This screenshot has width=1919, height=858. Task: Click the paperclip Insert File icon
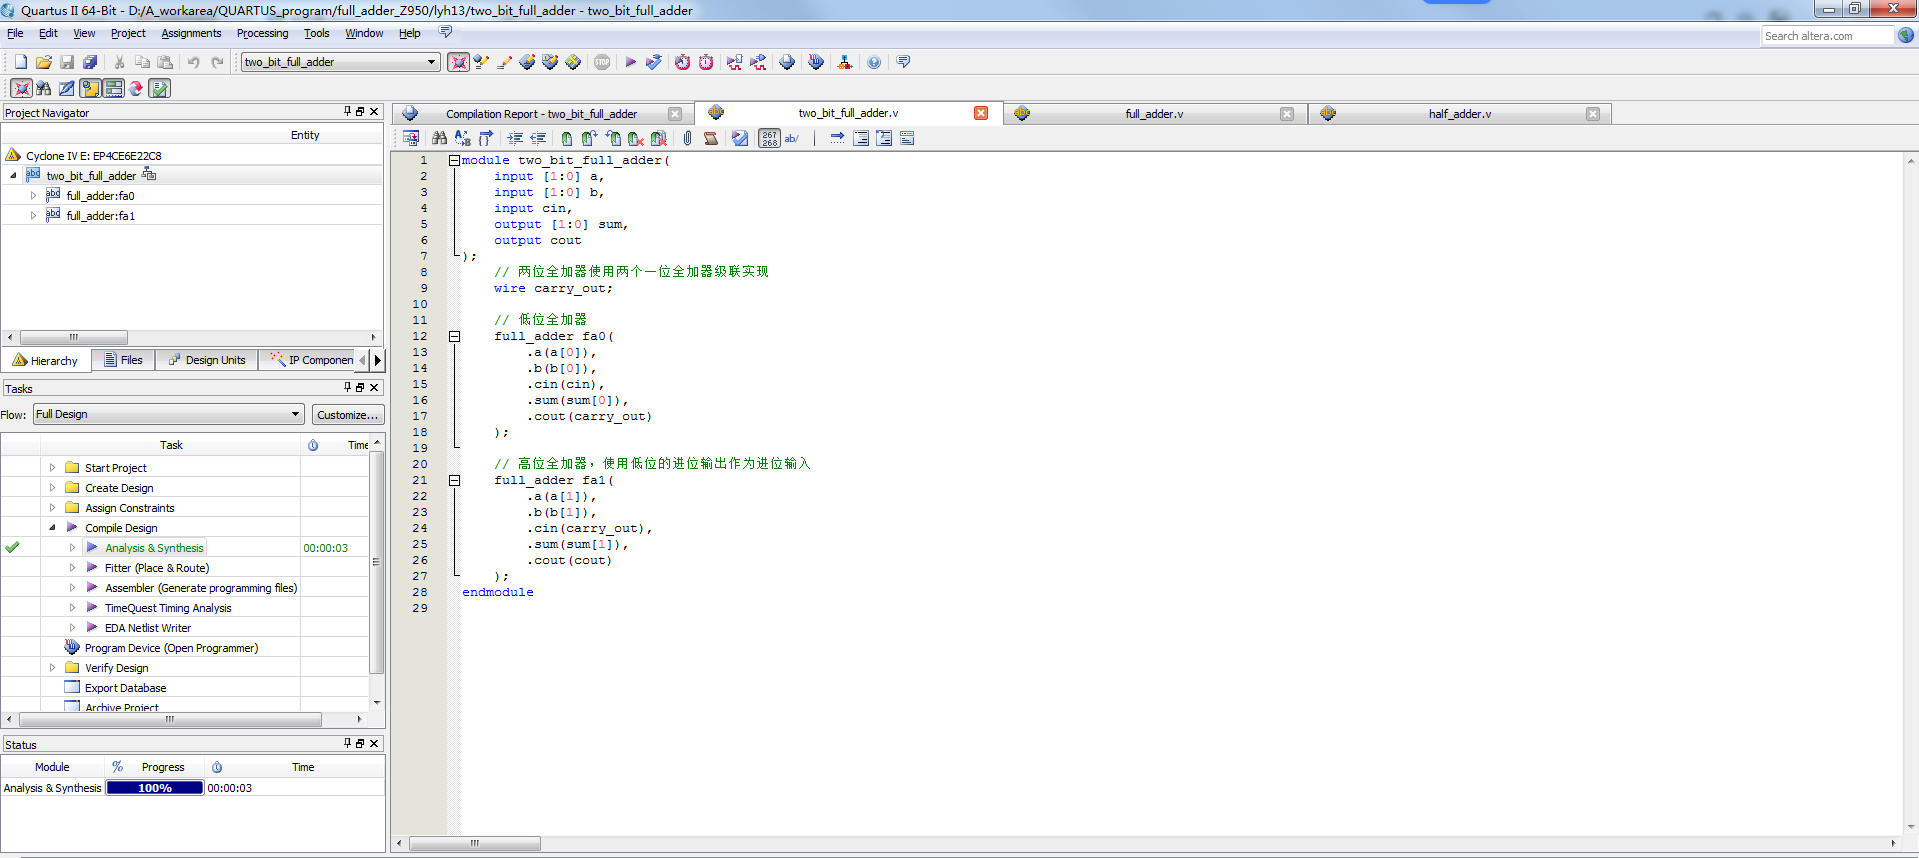(687, 138)
